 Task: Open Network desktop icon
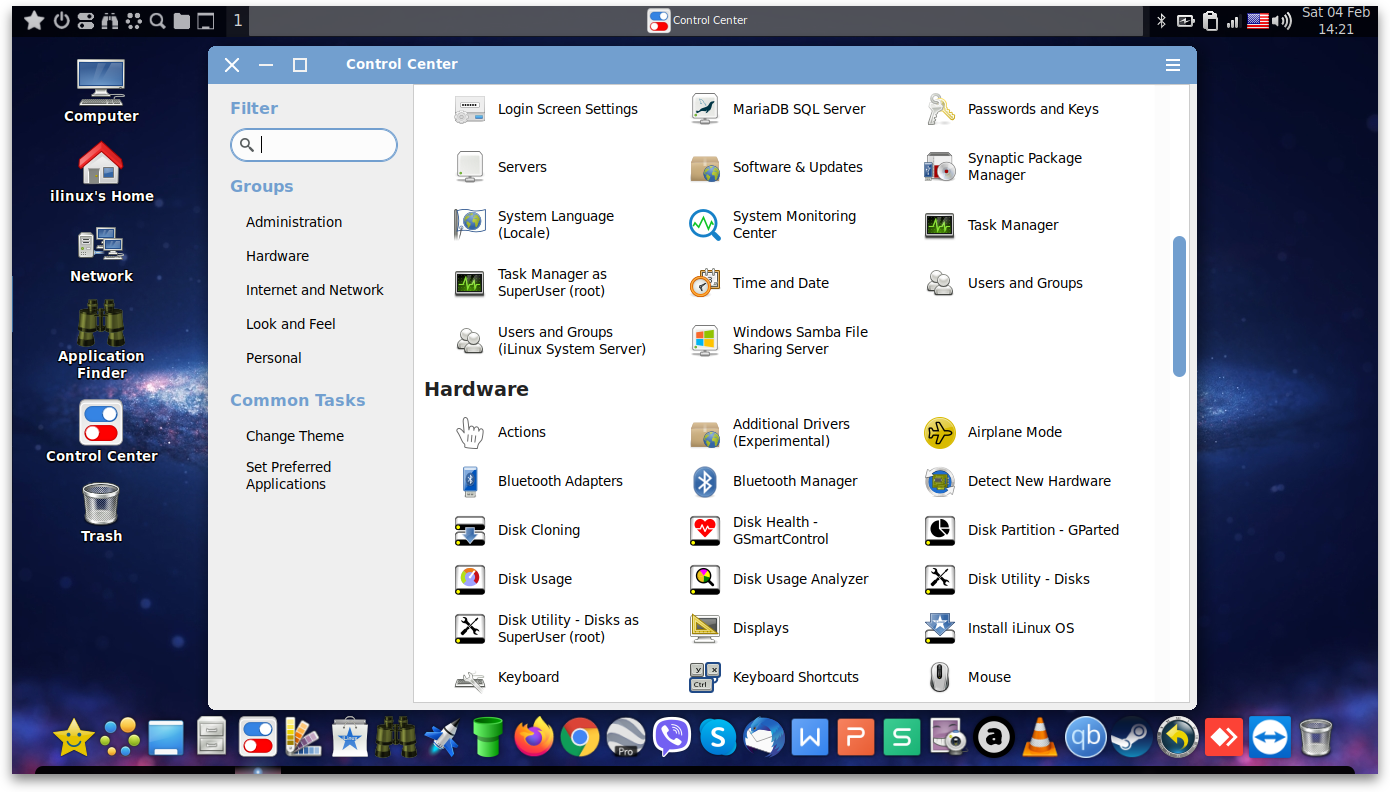[x=101, y=253]
